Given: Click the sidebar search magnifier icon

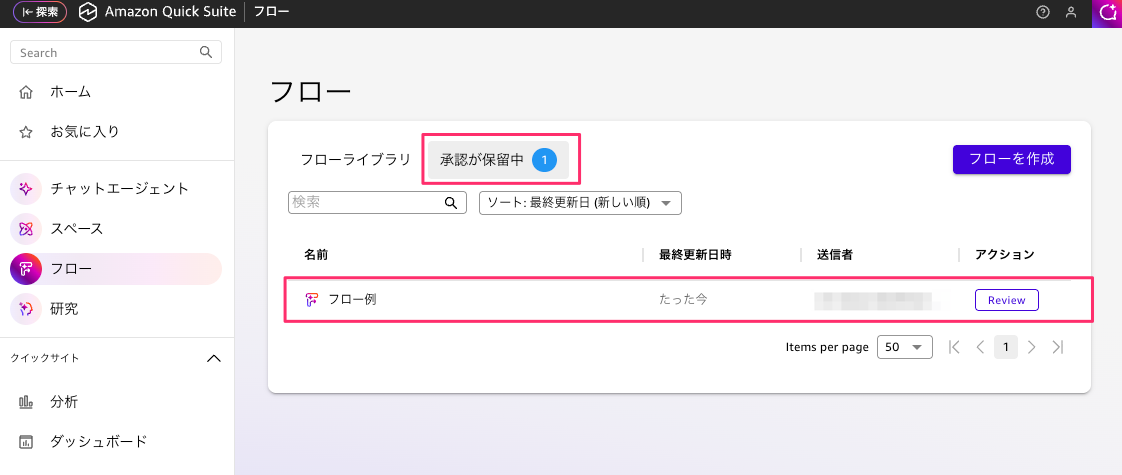Looking at the screenshot, I should [206, 52].
